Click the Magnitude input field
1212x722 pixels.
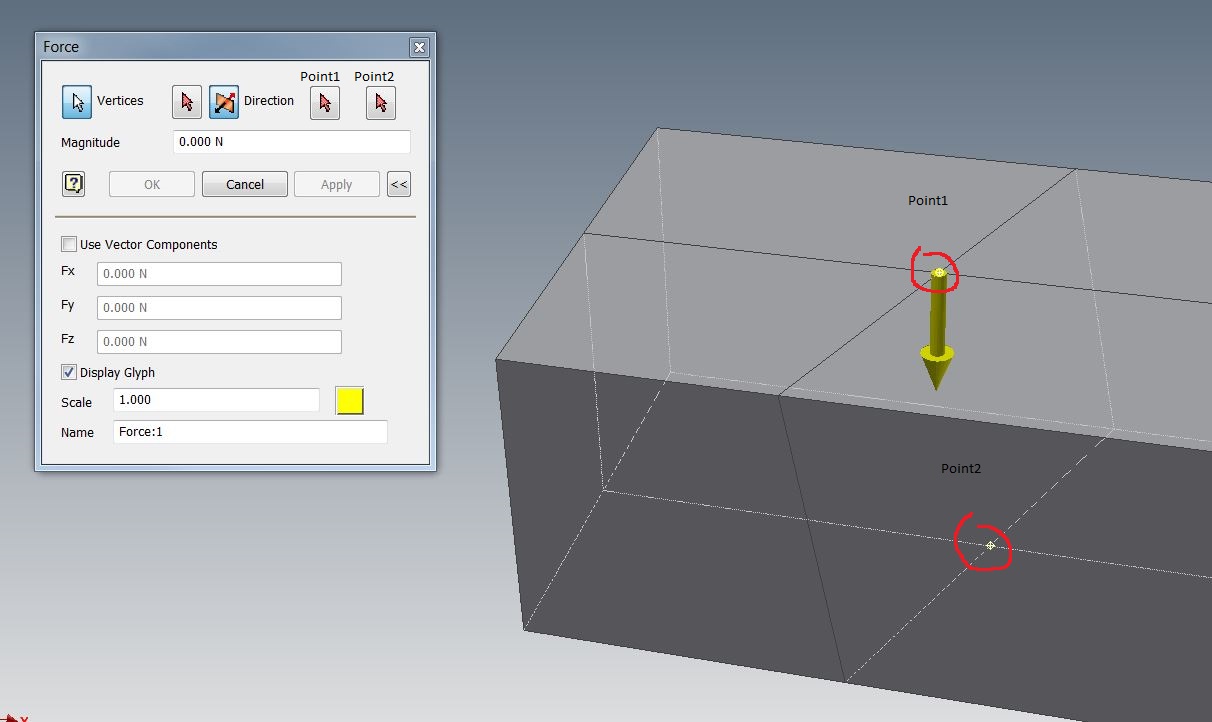(292, 142)
